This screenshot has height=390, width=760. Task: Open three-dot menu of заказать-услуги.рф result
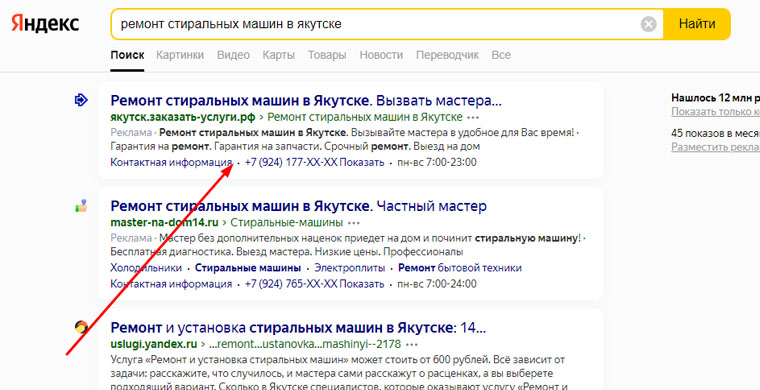pyautogui.click(x=474, y=118)
